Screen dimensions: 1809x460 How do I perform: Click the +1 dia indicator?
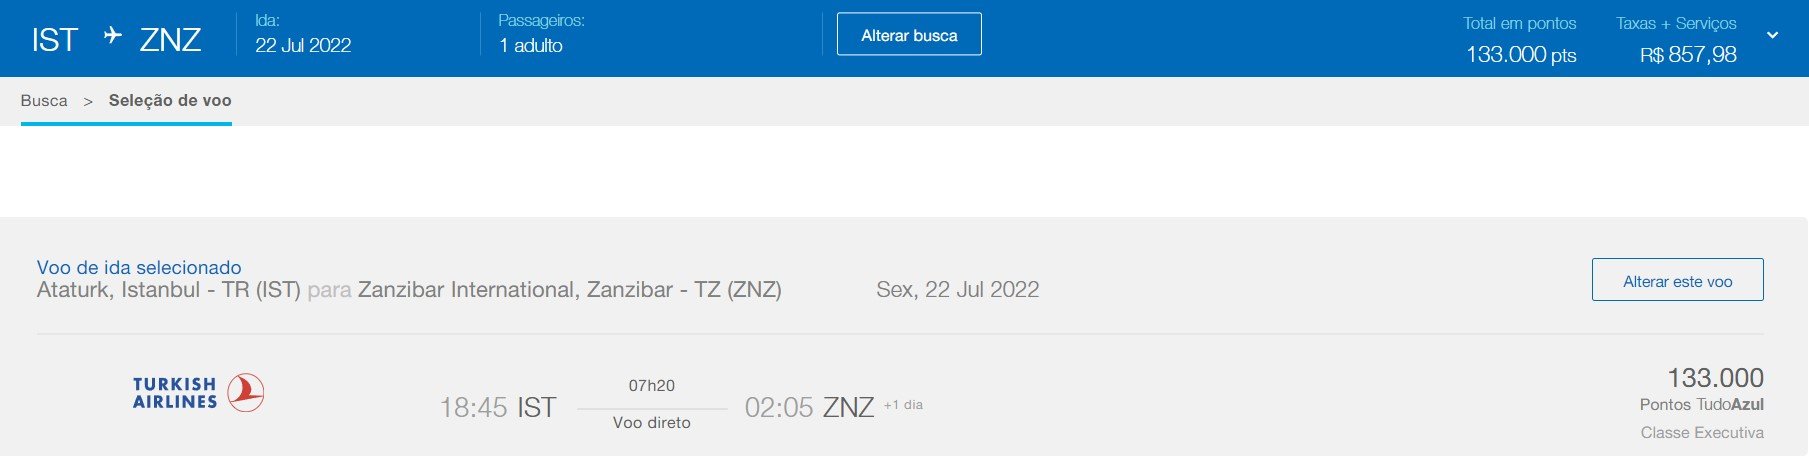click(x=903, y=405)
